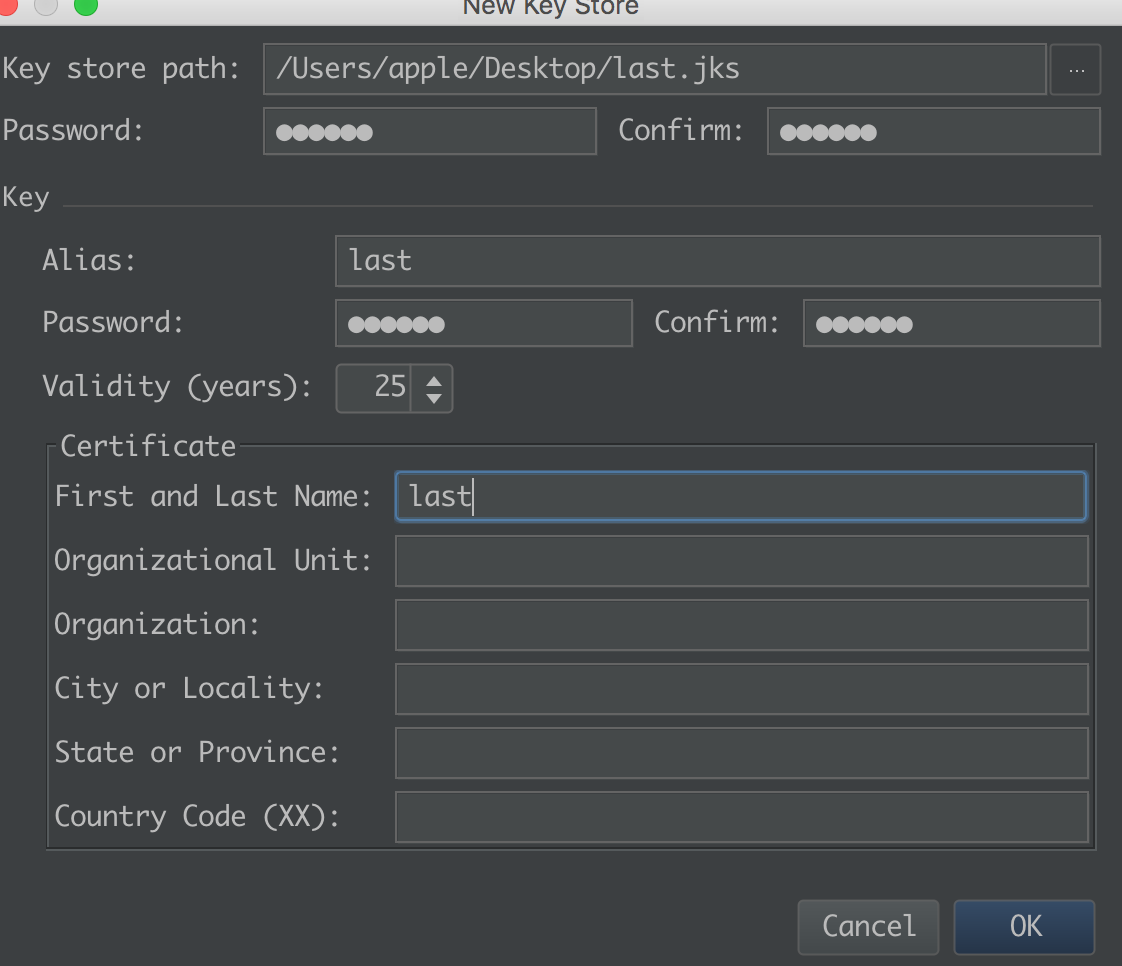Select the key Confirm password field

tap(952, 323)
